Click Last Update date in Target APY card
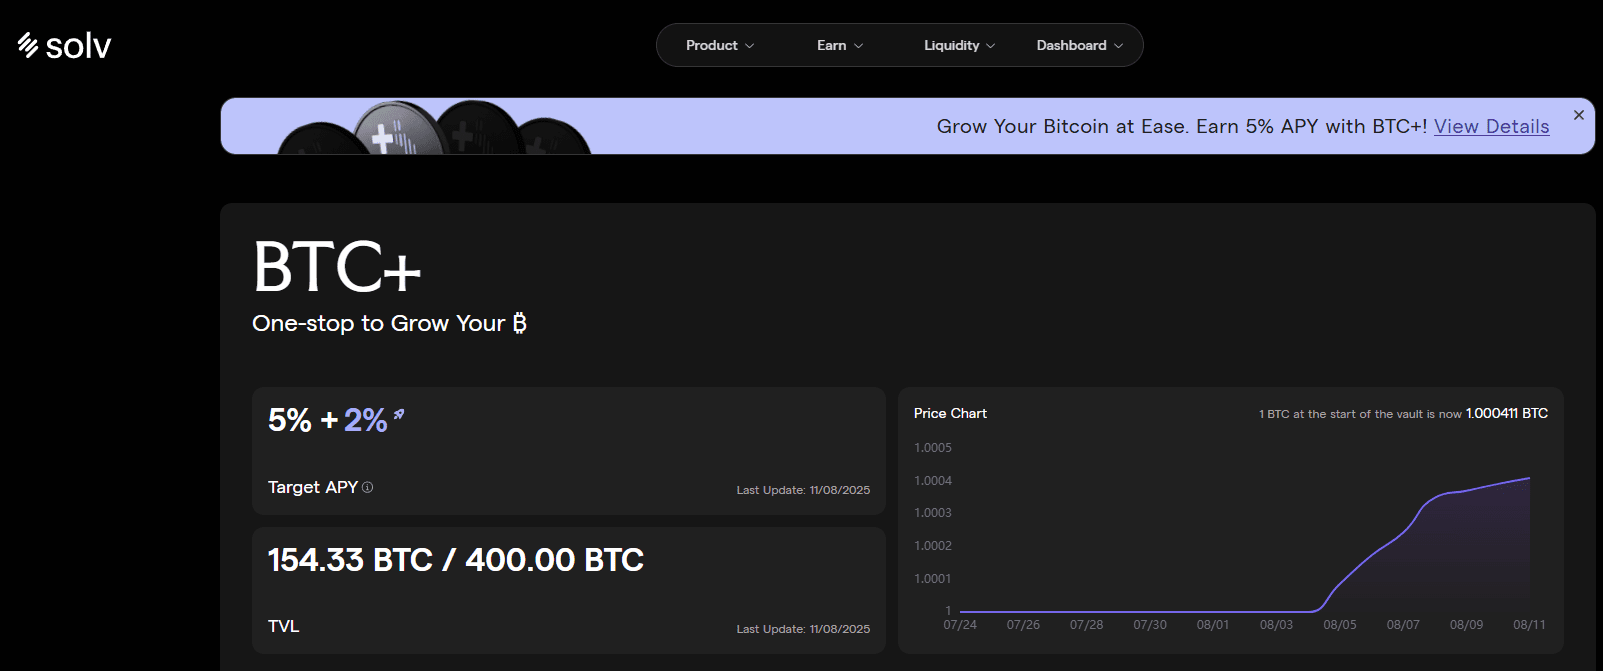The width and height of the screenshot is (1603, 671). (x=803, y=490)
